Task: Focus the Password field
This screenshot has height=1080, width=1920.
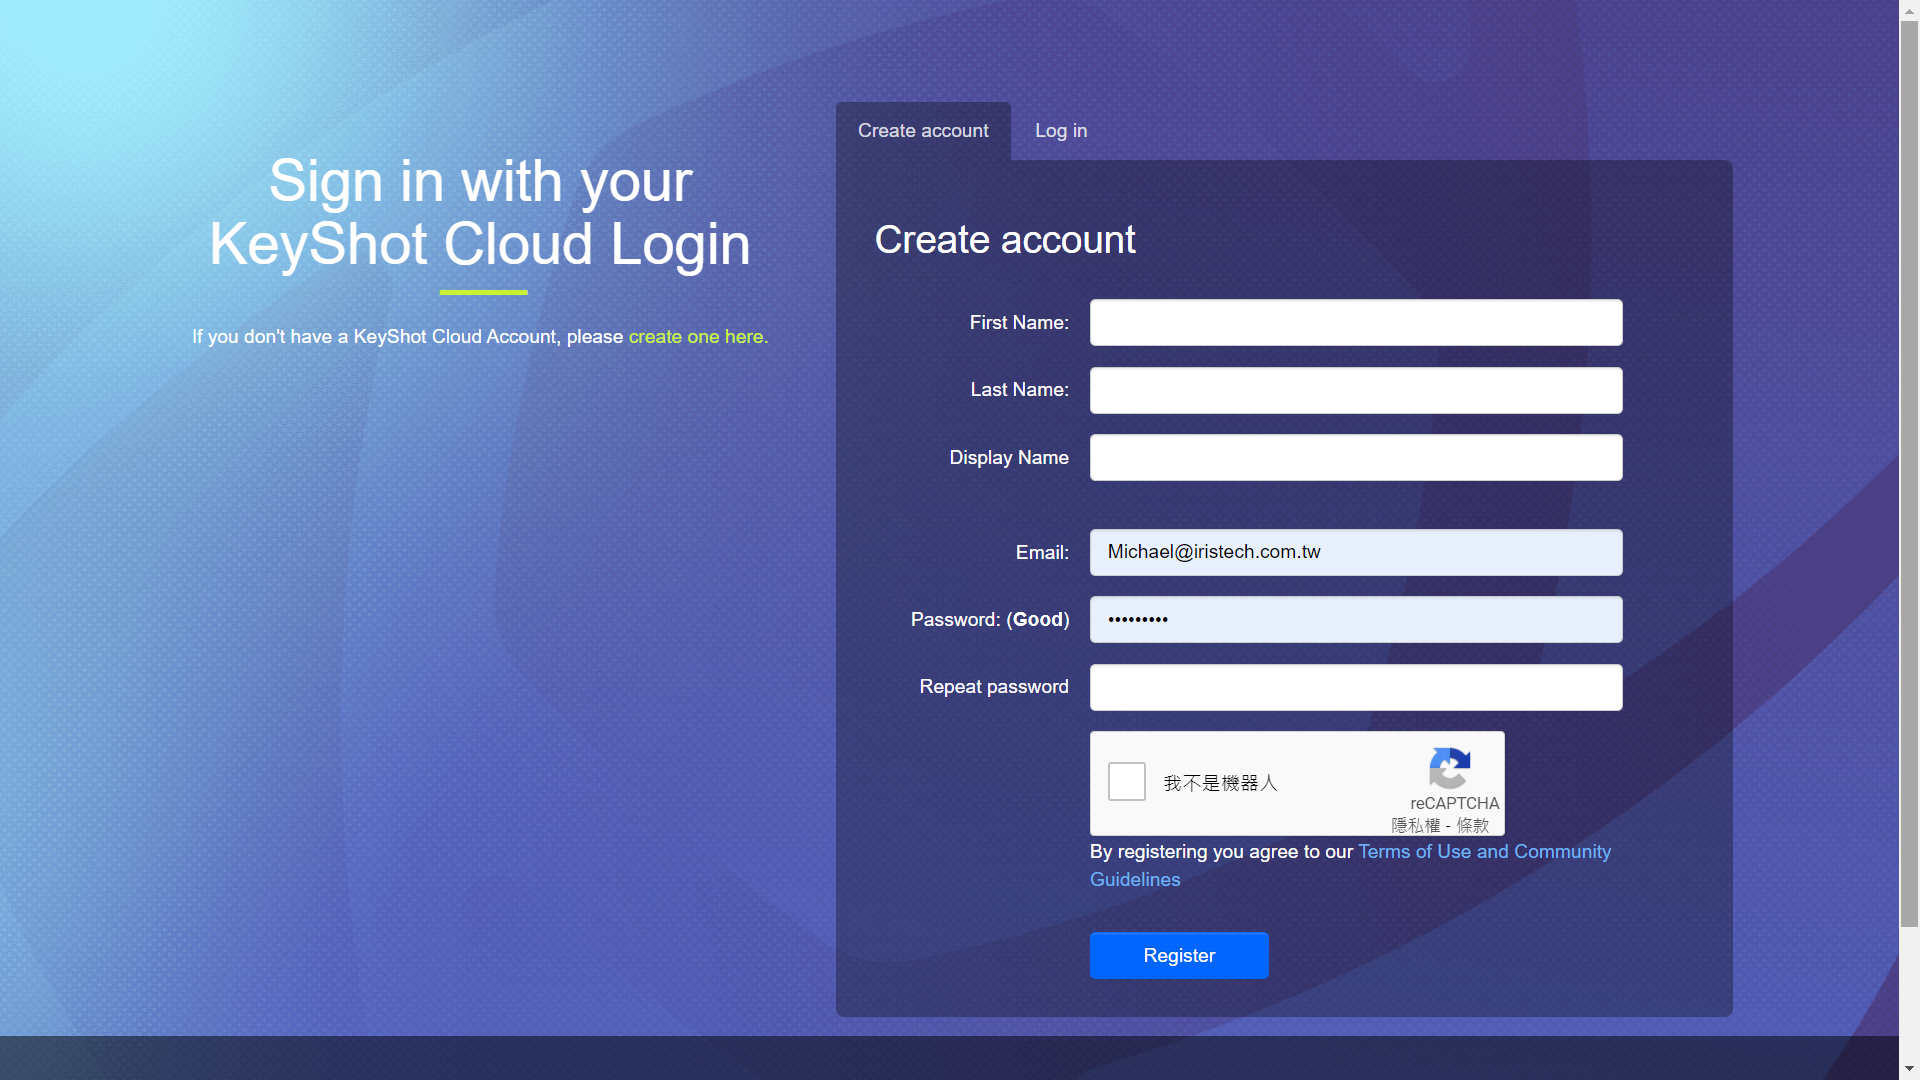Action: click(1356, 620)
